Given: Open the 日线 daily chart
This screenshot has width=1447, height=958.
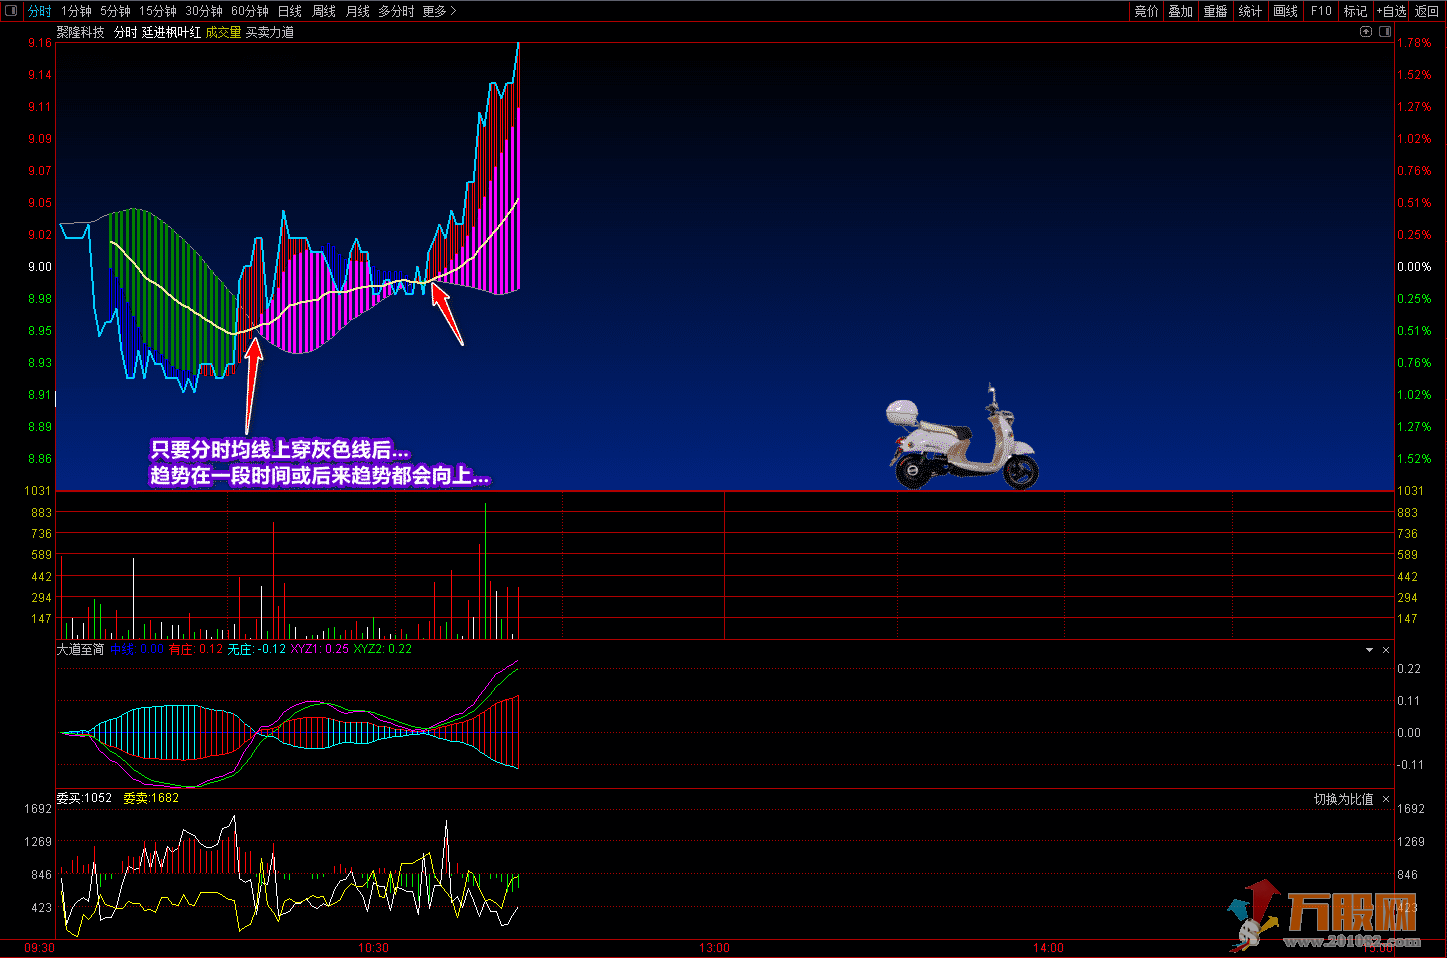Looking at the screenshot, I should point(290,11).
